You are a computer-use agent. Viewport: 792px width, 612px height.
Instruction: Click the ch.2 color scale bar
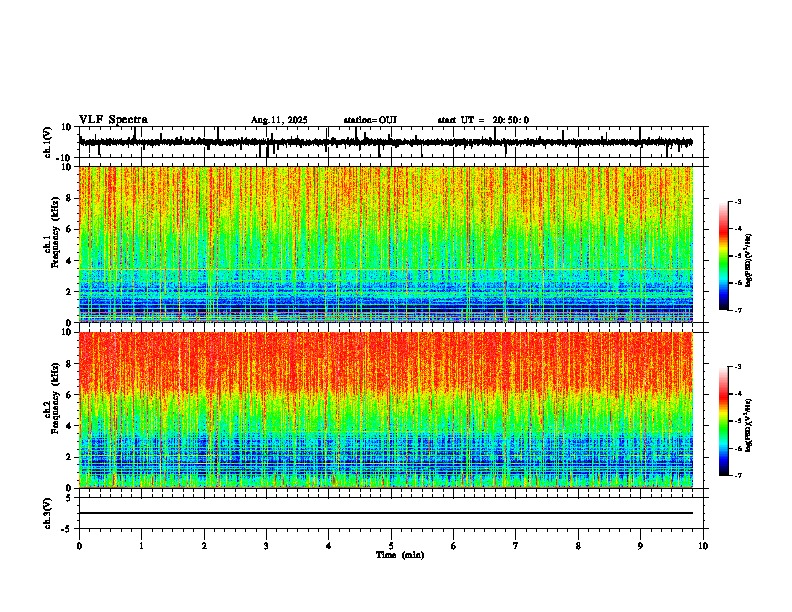(x=723, y=421)
